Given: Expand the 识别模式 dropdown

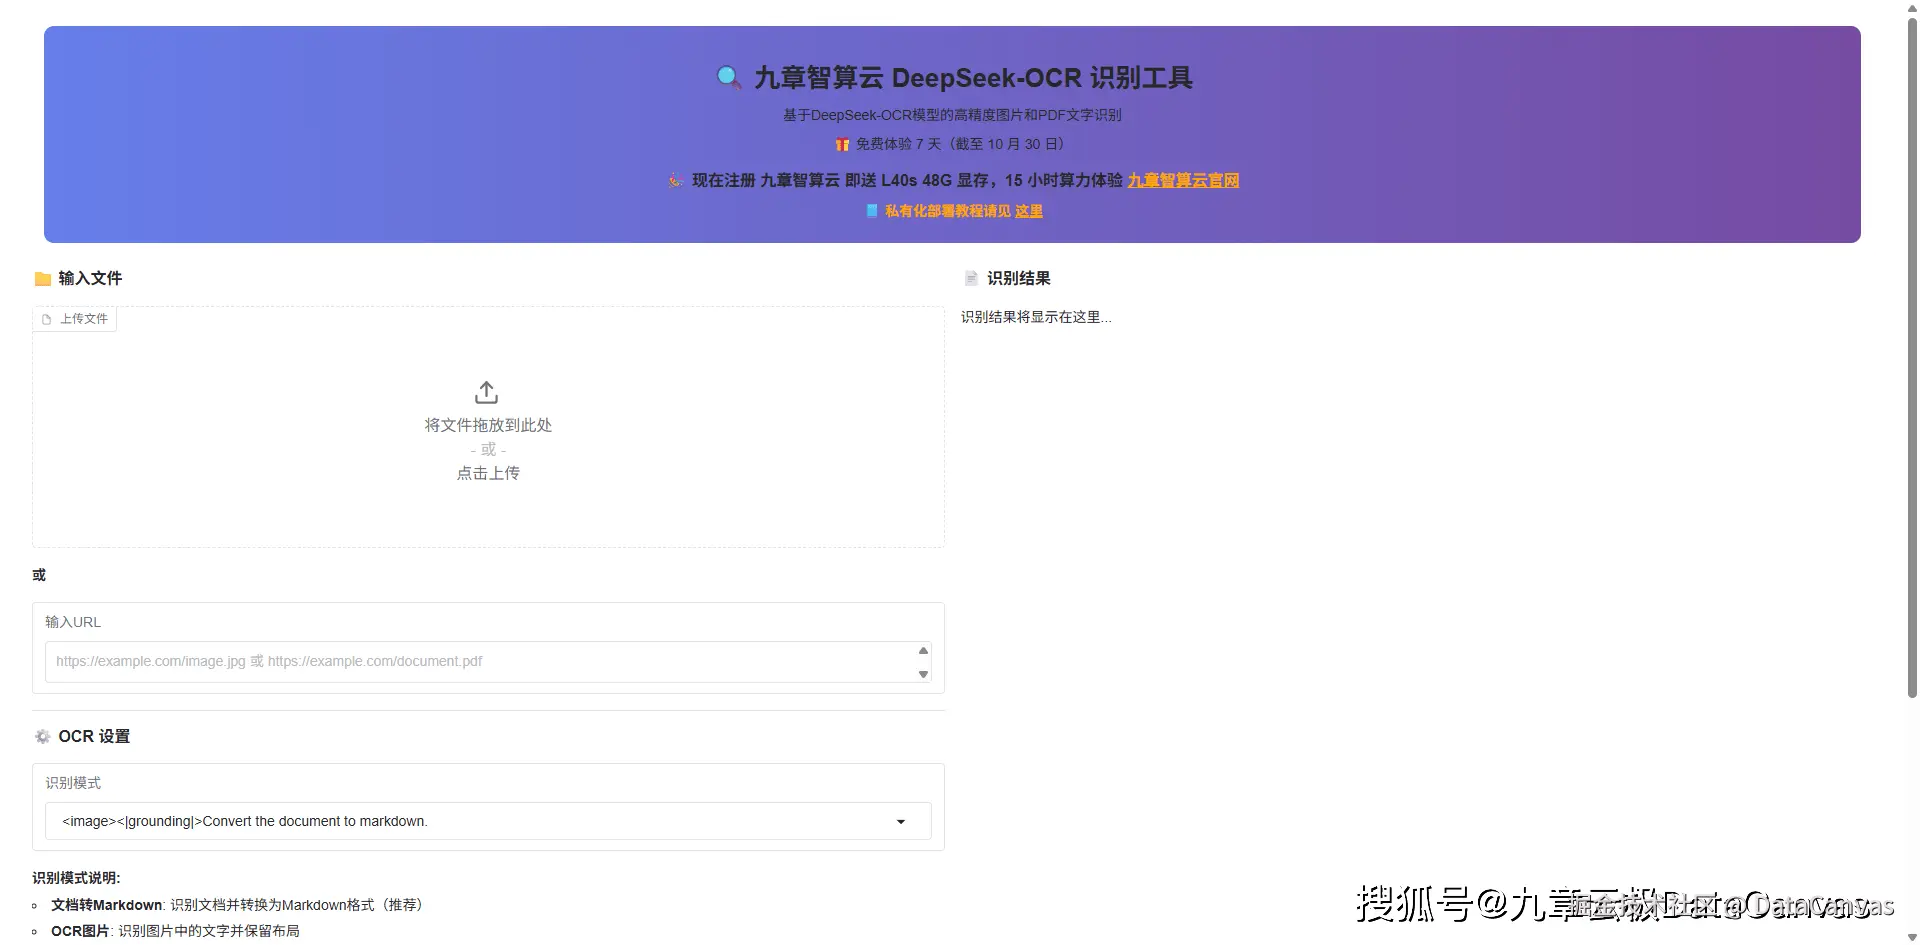Looking at the screenshot, I should pos(488,822).
